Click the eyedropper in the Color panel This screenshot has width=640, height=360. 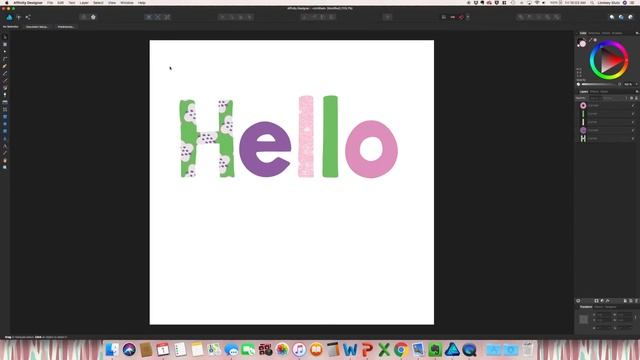(x=590, y=40)
